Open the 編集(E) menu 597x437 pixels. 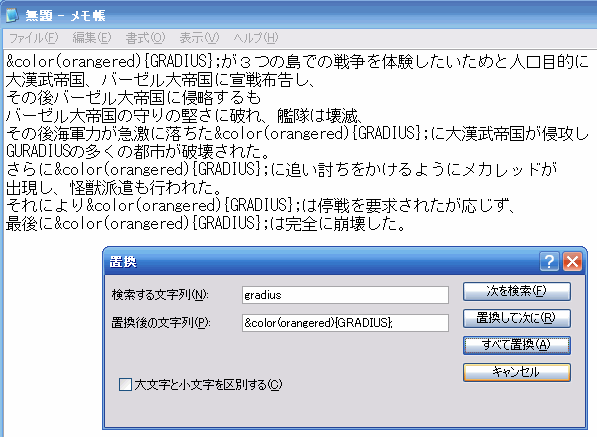click(x=92, y=38)
